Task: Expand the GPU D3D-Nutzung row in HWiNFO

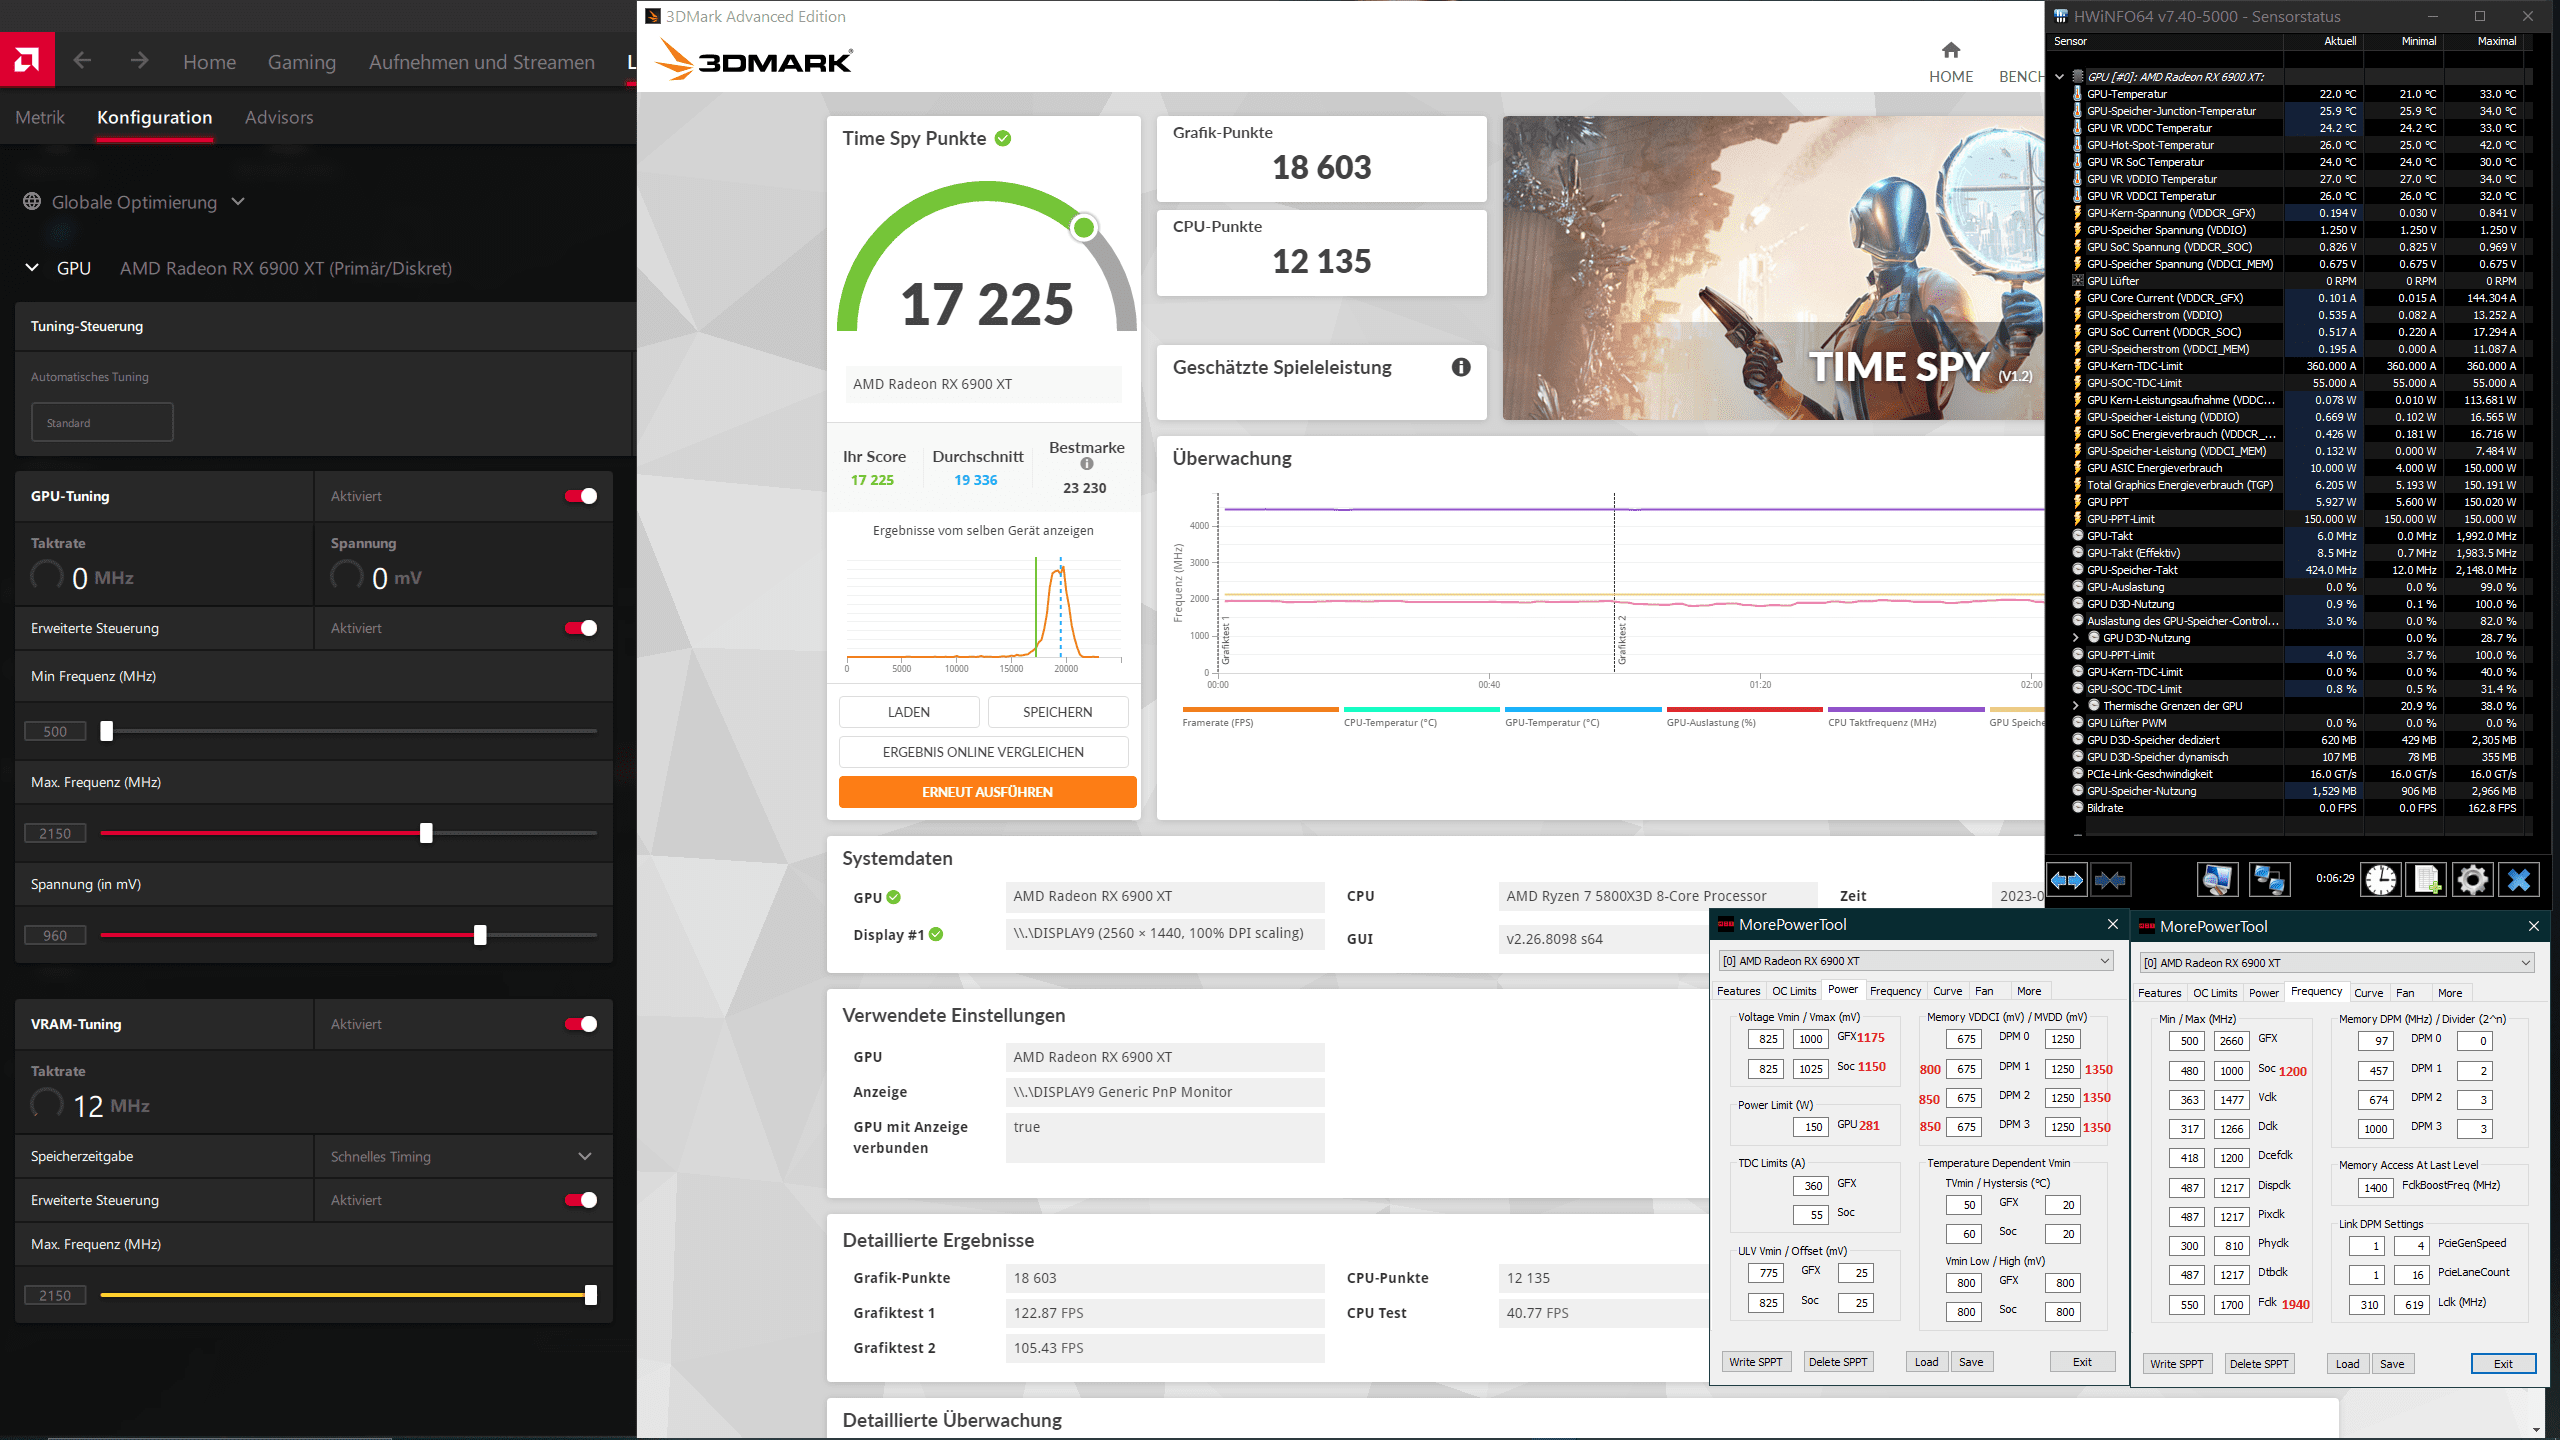Action: click(x=2075, y=638)
